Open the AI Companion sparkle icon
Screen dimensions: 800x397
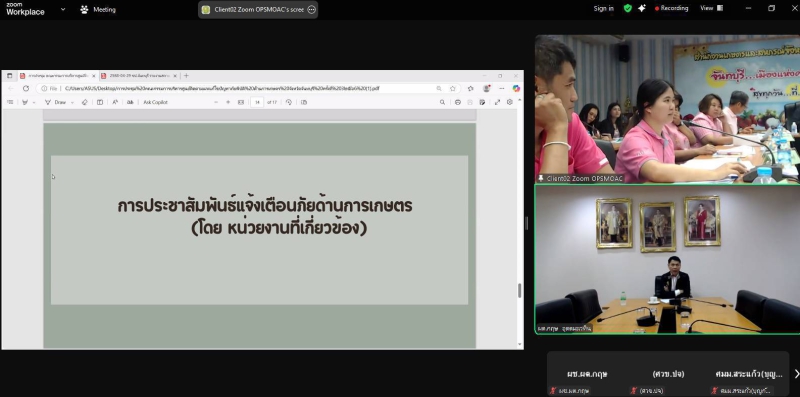click(642, 9)
